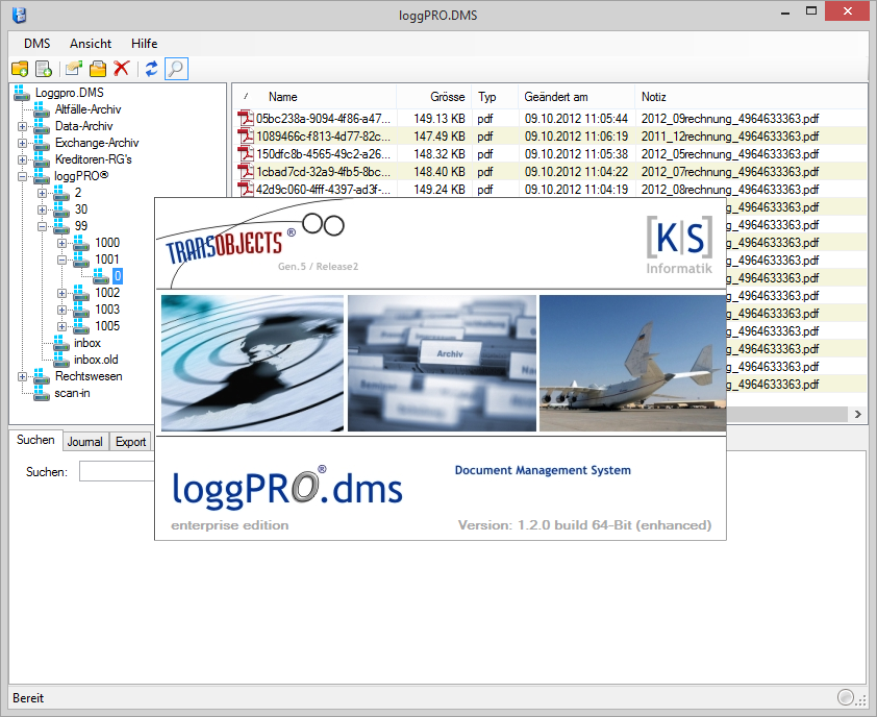877x717 pixels.
Task: Click the Altfälle-Archiv archive icon
Action: [41, 110]
